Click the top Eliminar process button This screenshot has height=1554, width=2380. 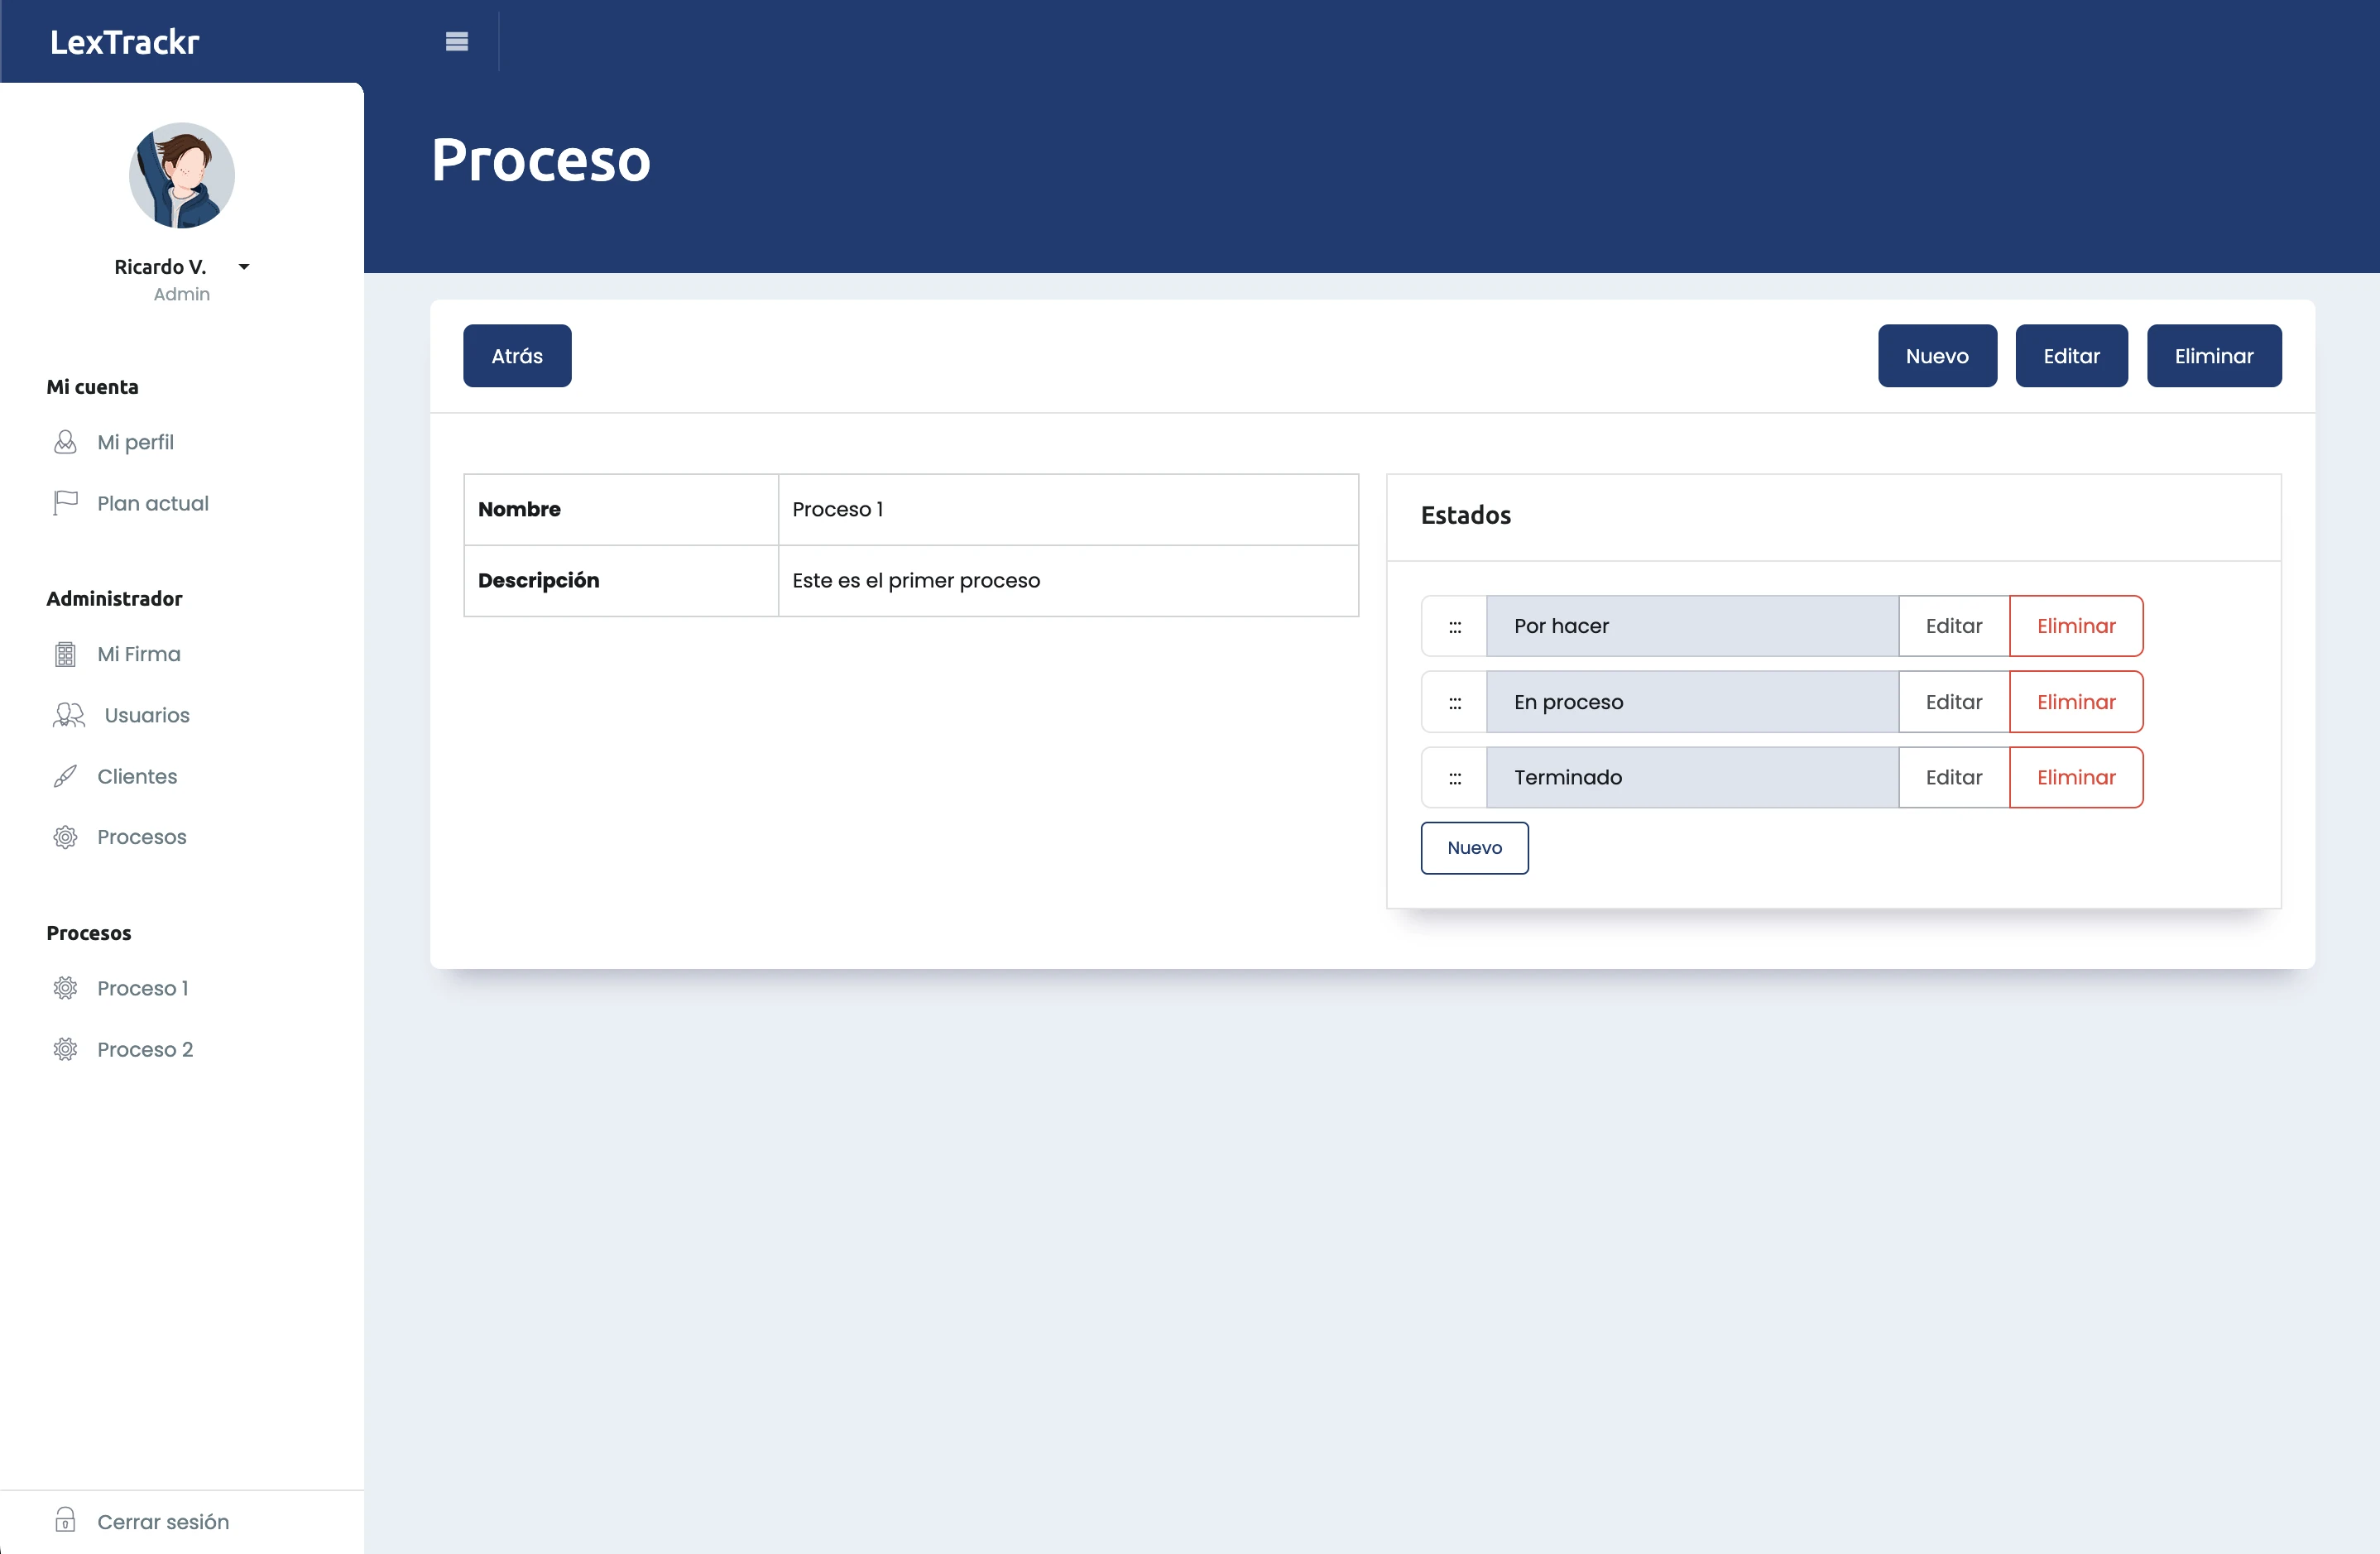(2214, 355)
